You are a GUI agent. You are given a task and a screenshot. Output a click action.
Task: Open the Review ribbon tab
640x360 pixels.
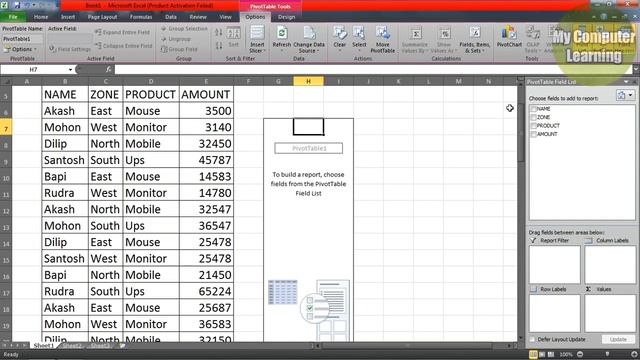coord(198,17)
